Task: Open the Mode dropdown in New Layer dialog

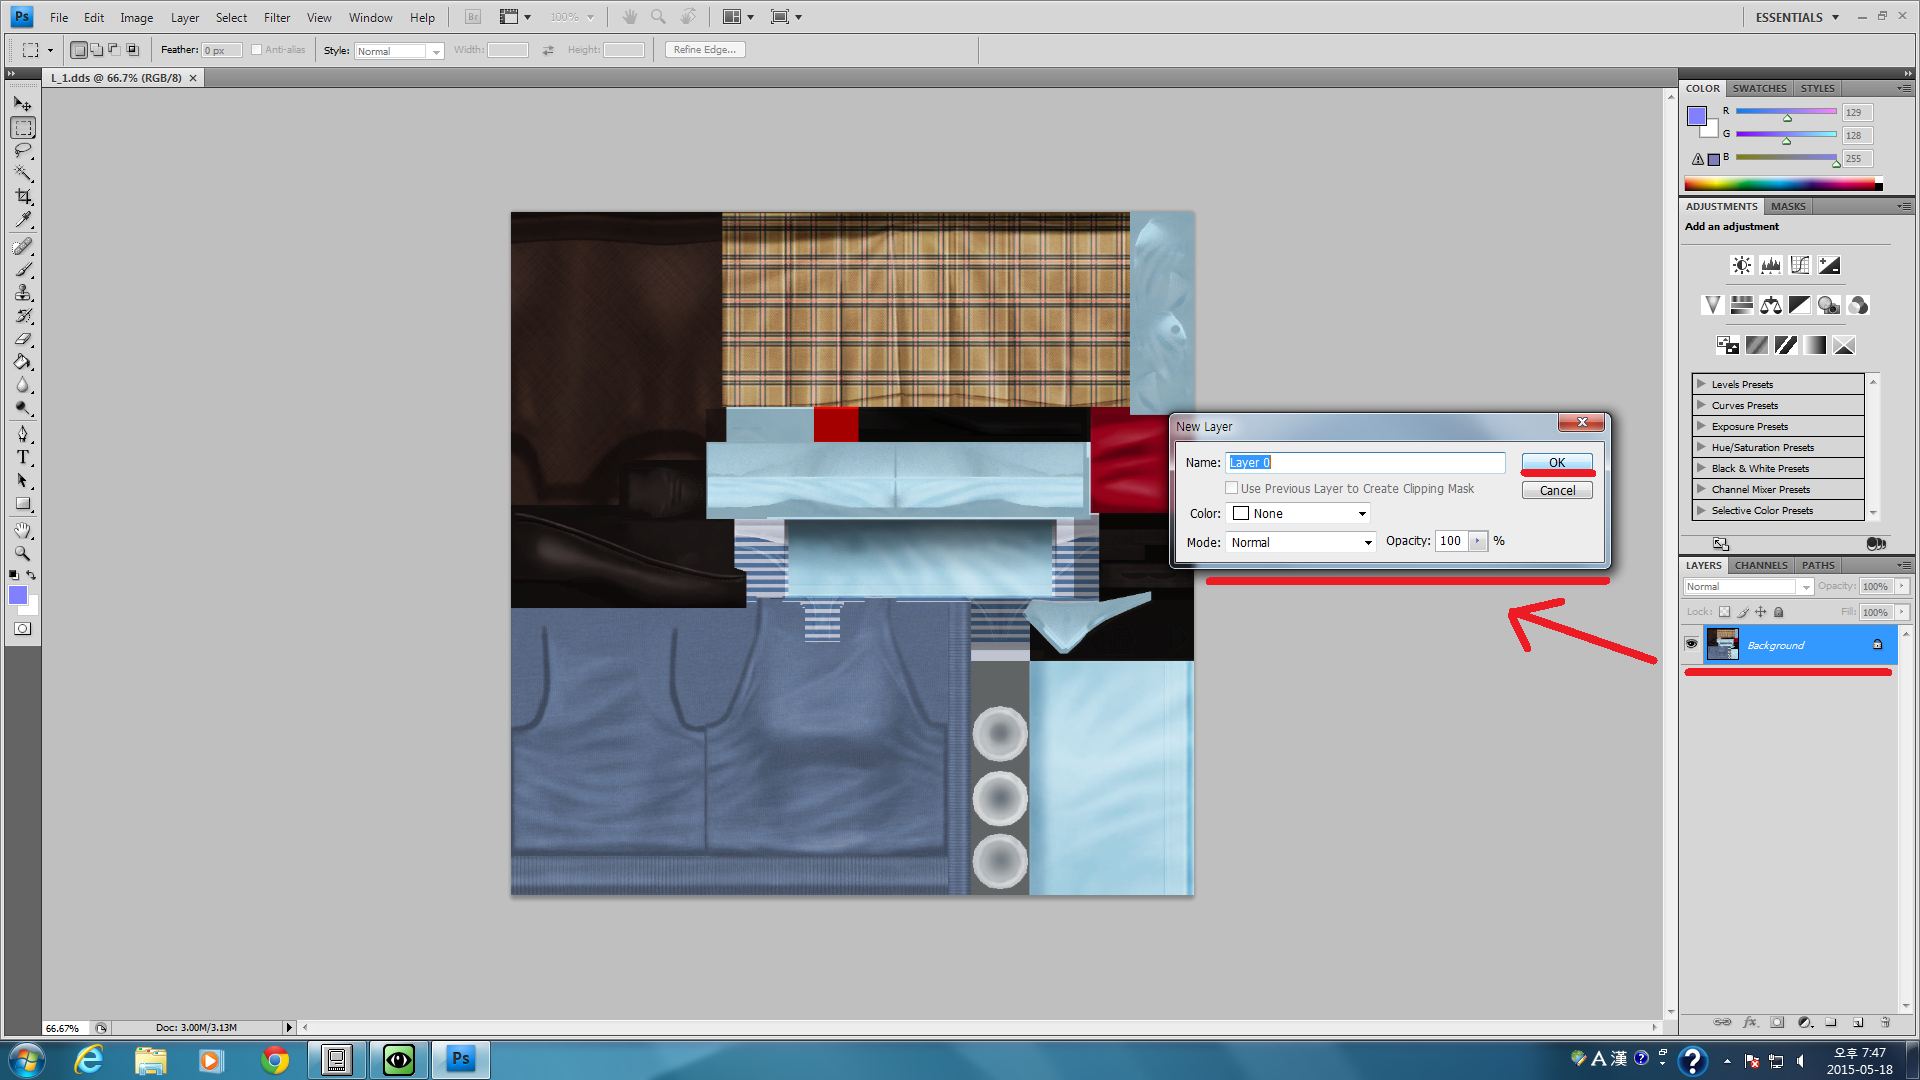Action: pos(1301,542)
